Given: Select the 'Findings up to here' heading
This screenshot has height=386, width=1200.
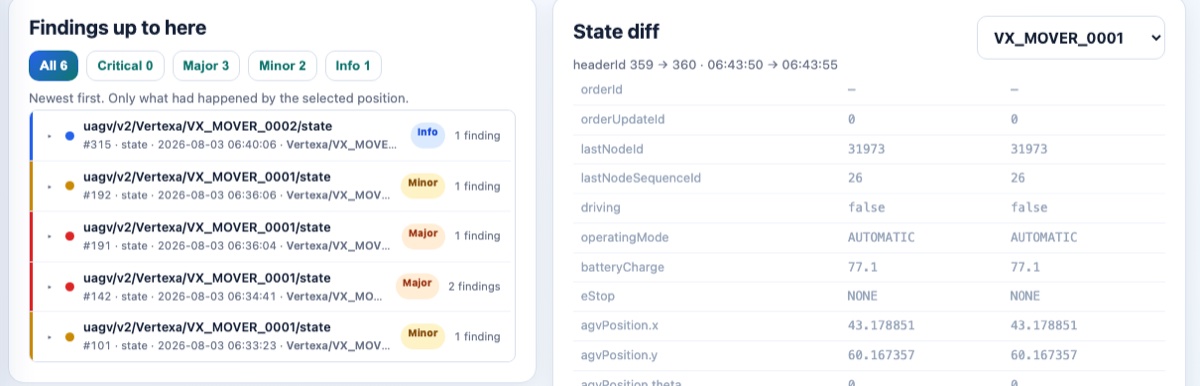Looking at the screenshot, I should click(118, 28).
